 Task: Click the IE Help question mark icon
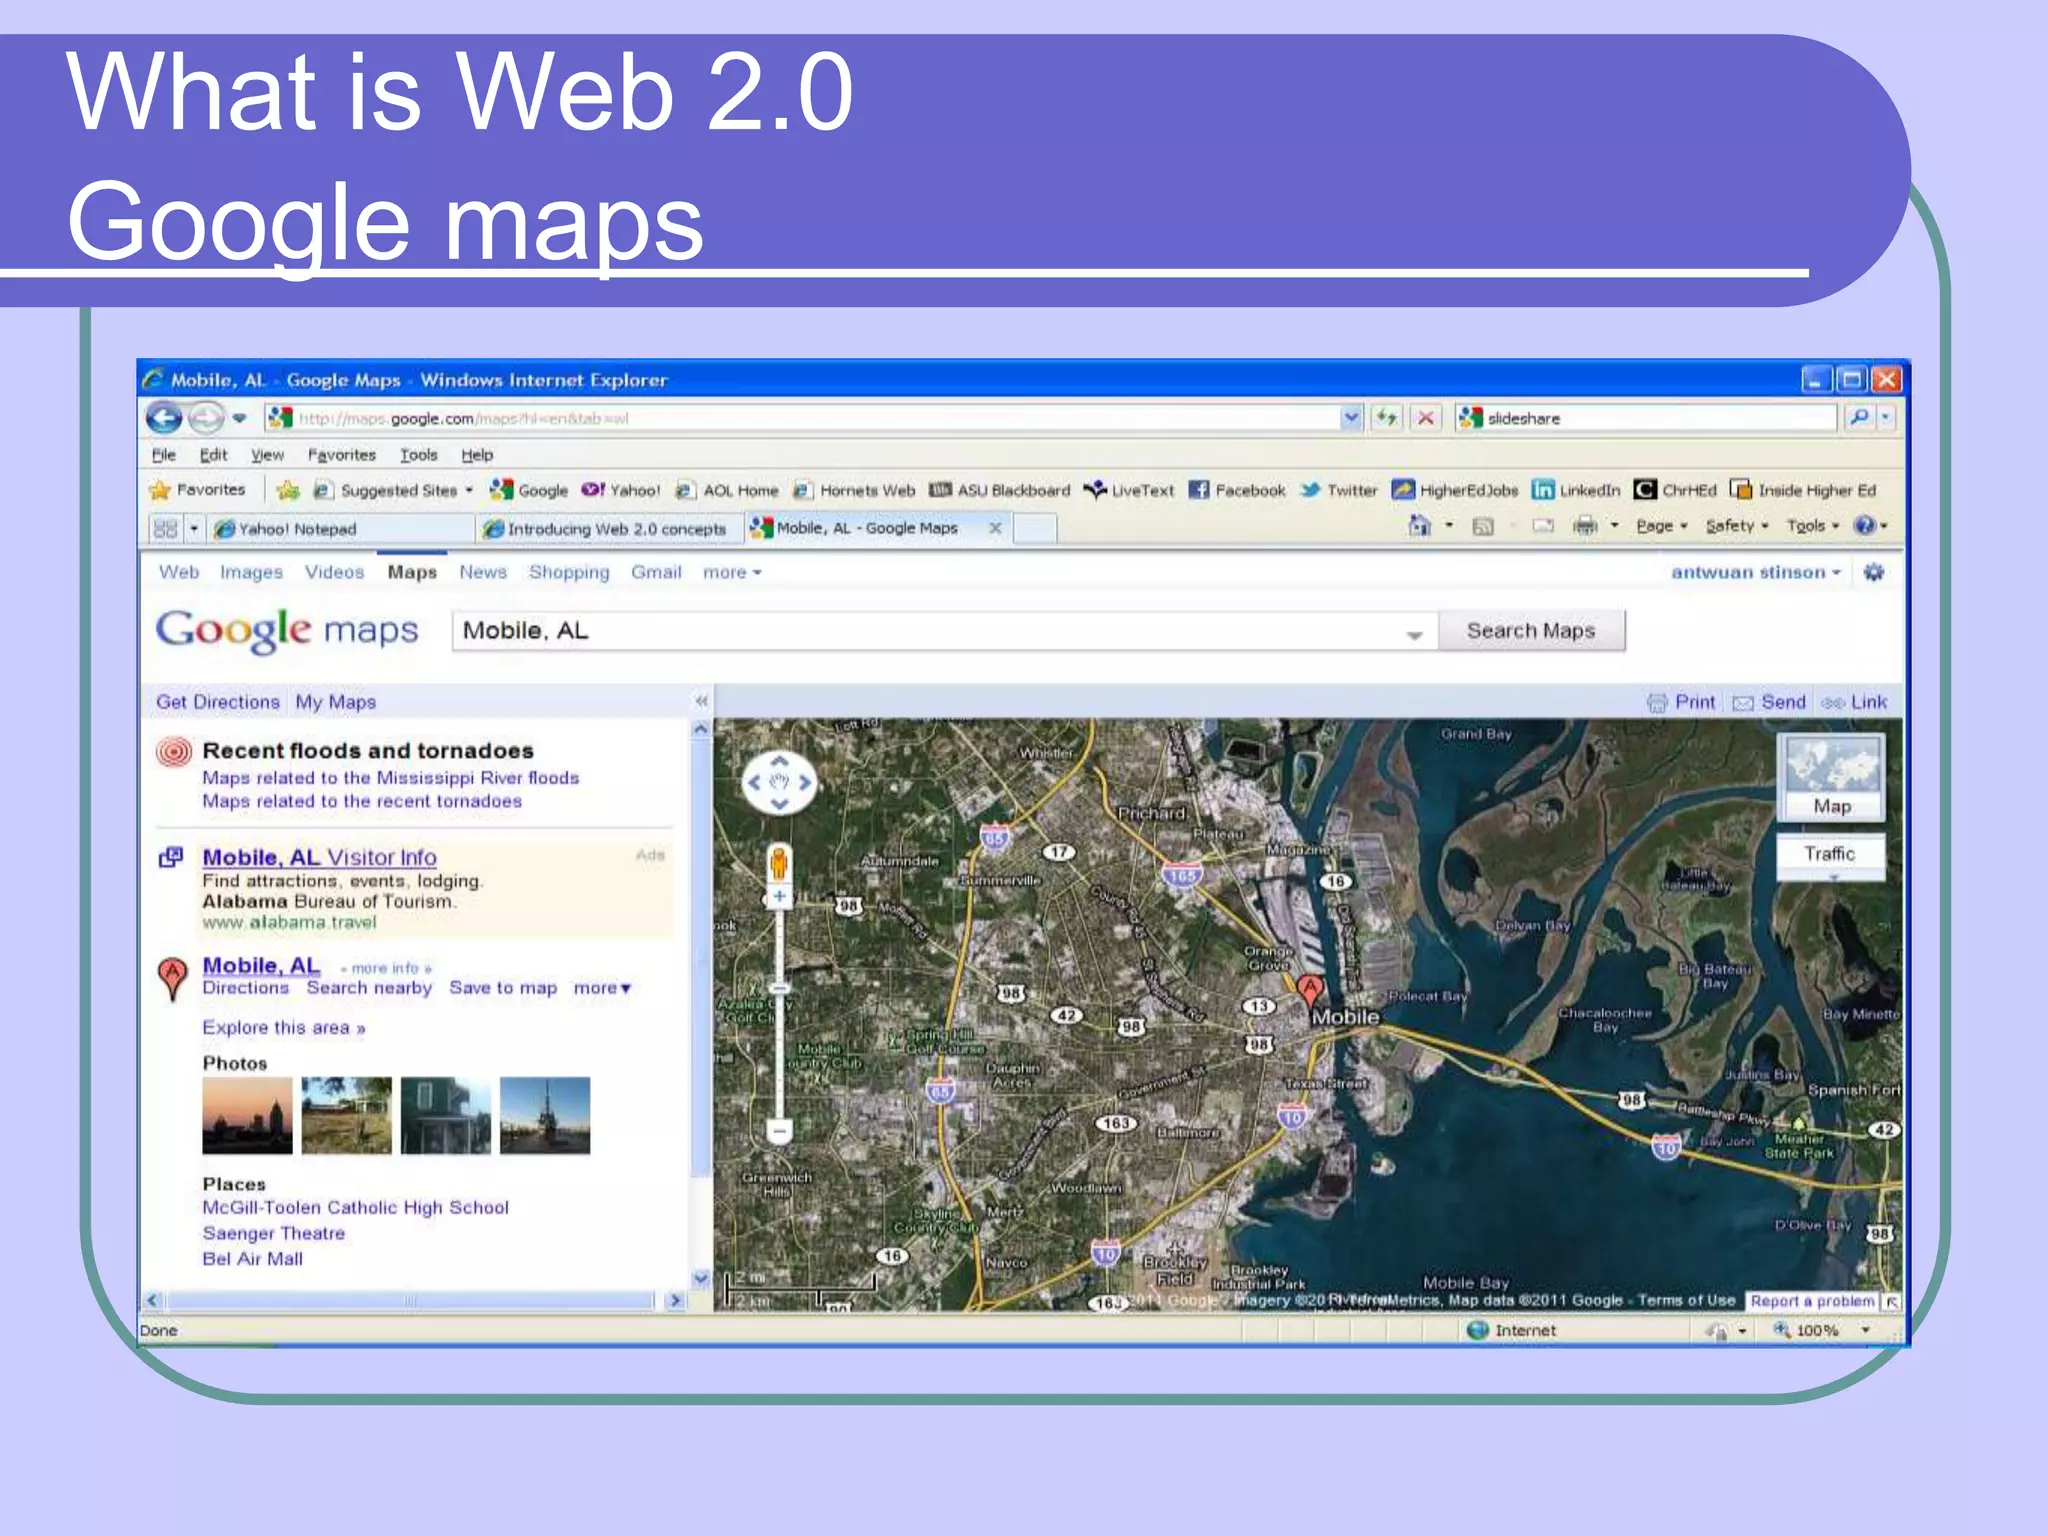click(x=1864, y=526)
